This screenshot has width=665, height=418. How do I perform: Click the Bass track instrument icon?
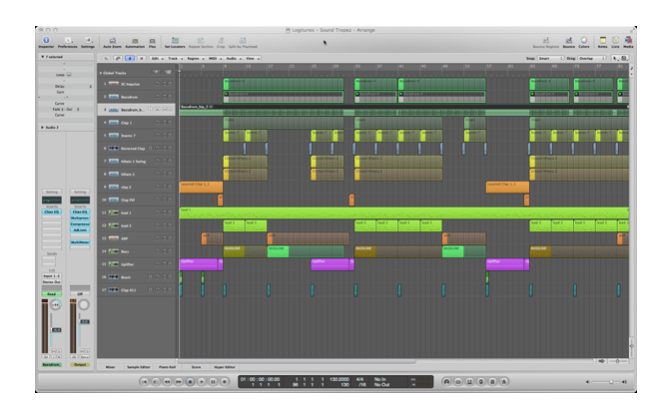pos(114,251)
